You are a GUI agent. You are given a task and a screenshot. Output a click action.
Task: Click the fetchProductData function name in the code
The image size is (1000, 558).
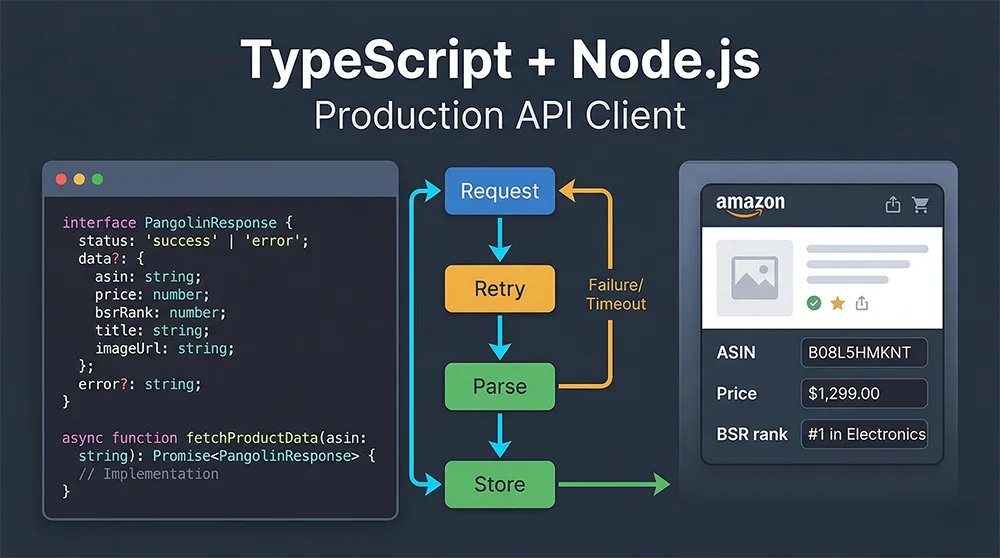click(252, 438)
